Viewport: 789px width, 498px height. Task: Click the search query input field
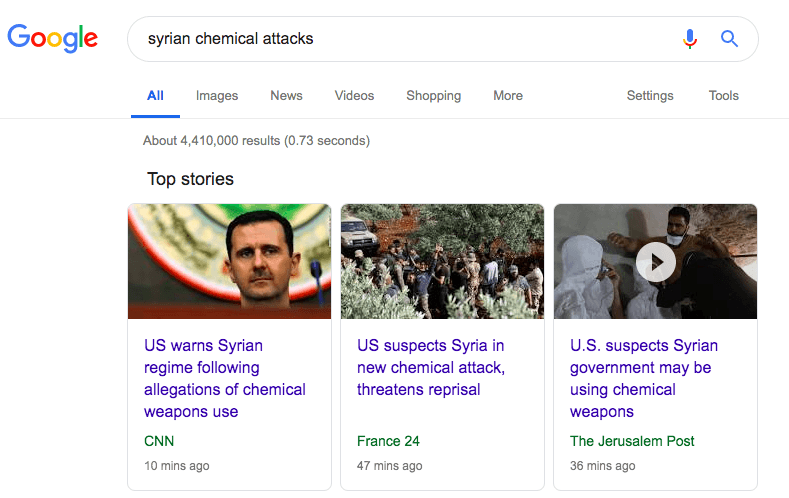pos(400,39)
